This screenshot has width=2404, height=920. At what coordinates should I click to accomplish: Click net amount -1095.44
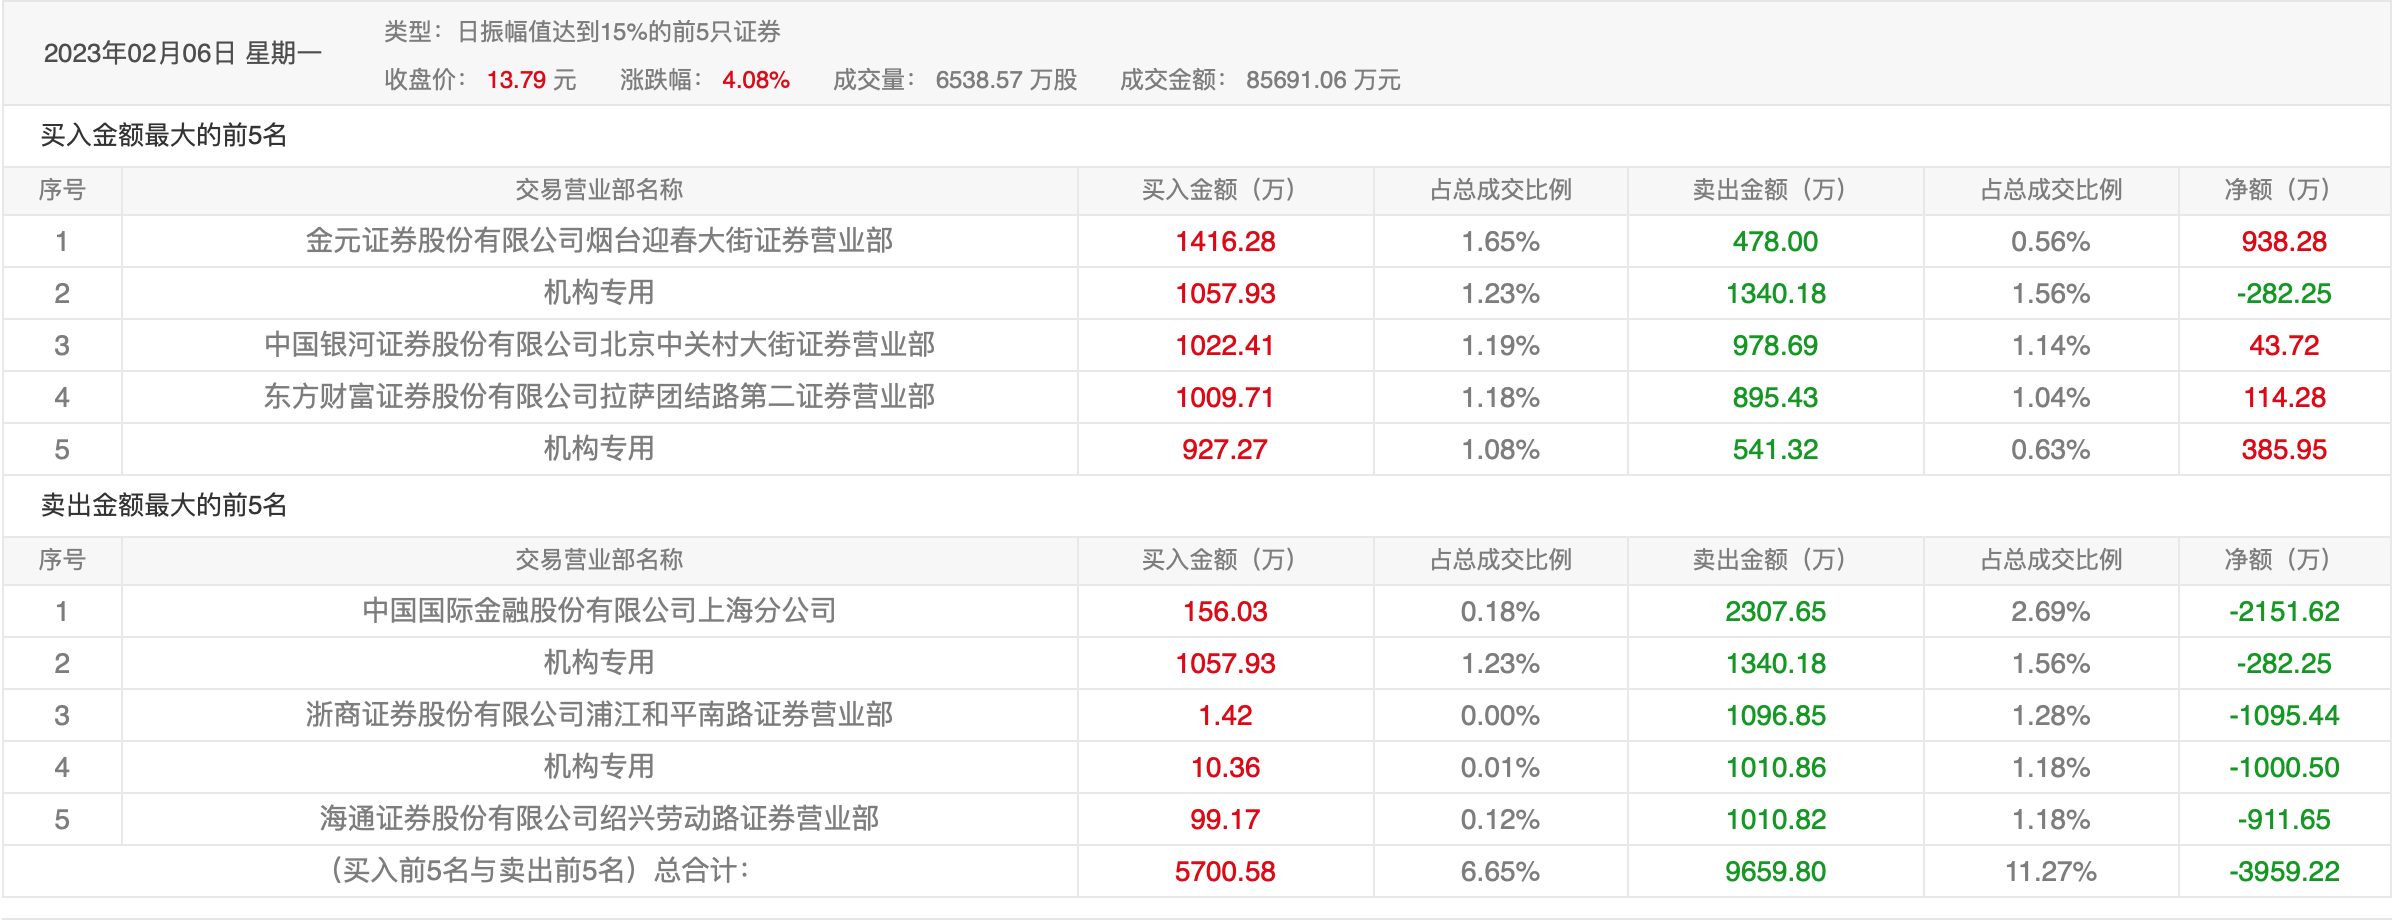(x=2284, y=715)
